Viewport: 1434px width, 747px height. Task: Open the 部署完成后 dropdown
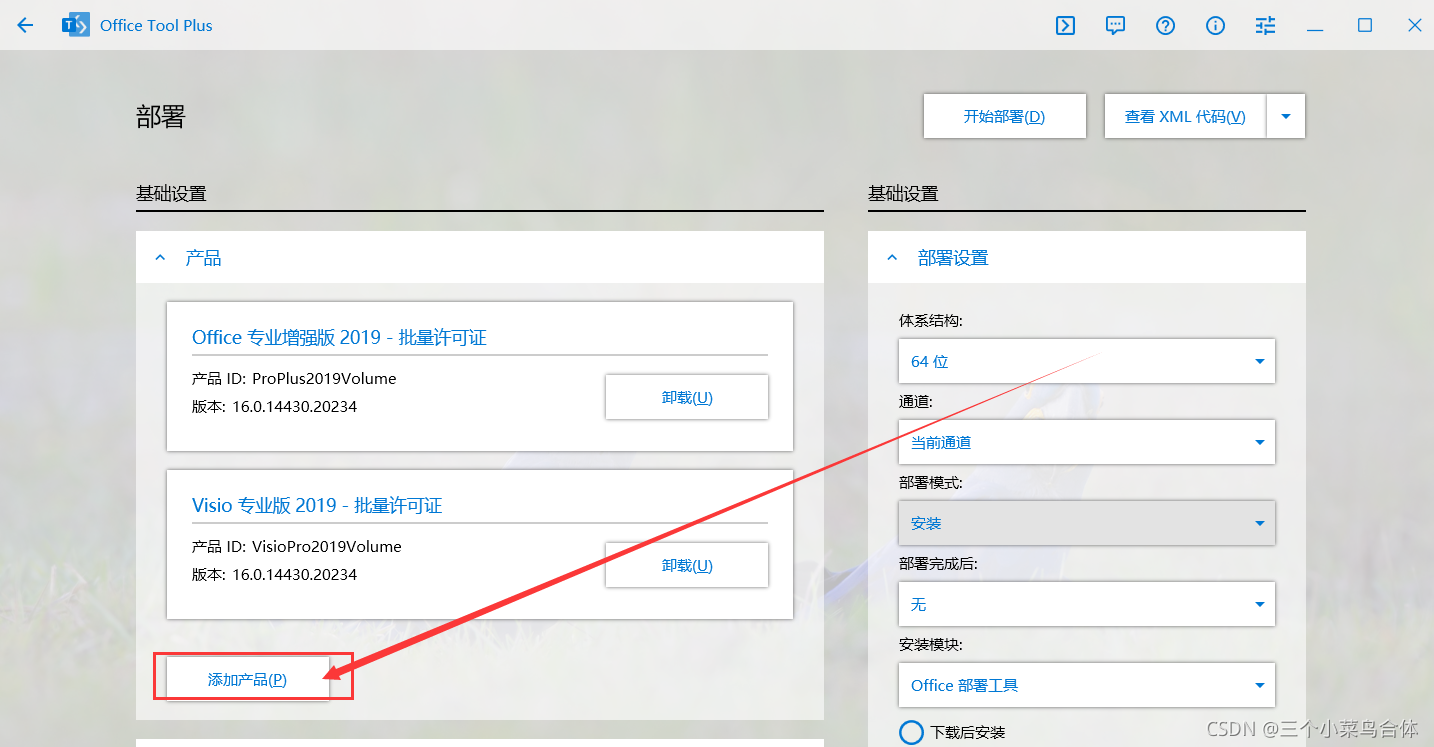click(1087, 604)
